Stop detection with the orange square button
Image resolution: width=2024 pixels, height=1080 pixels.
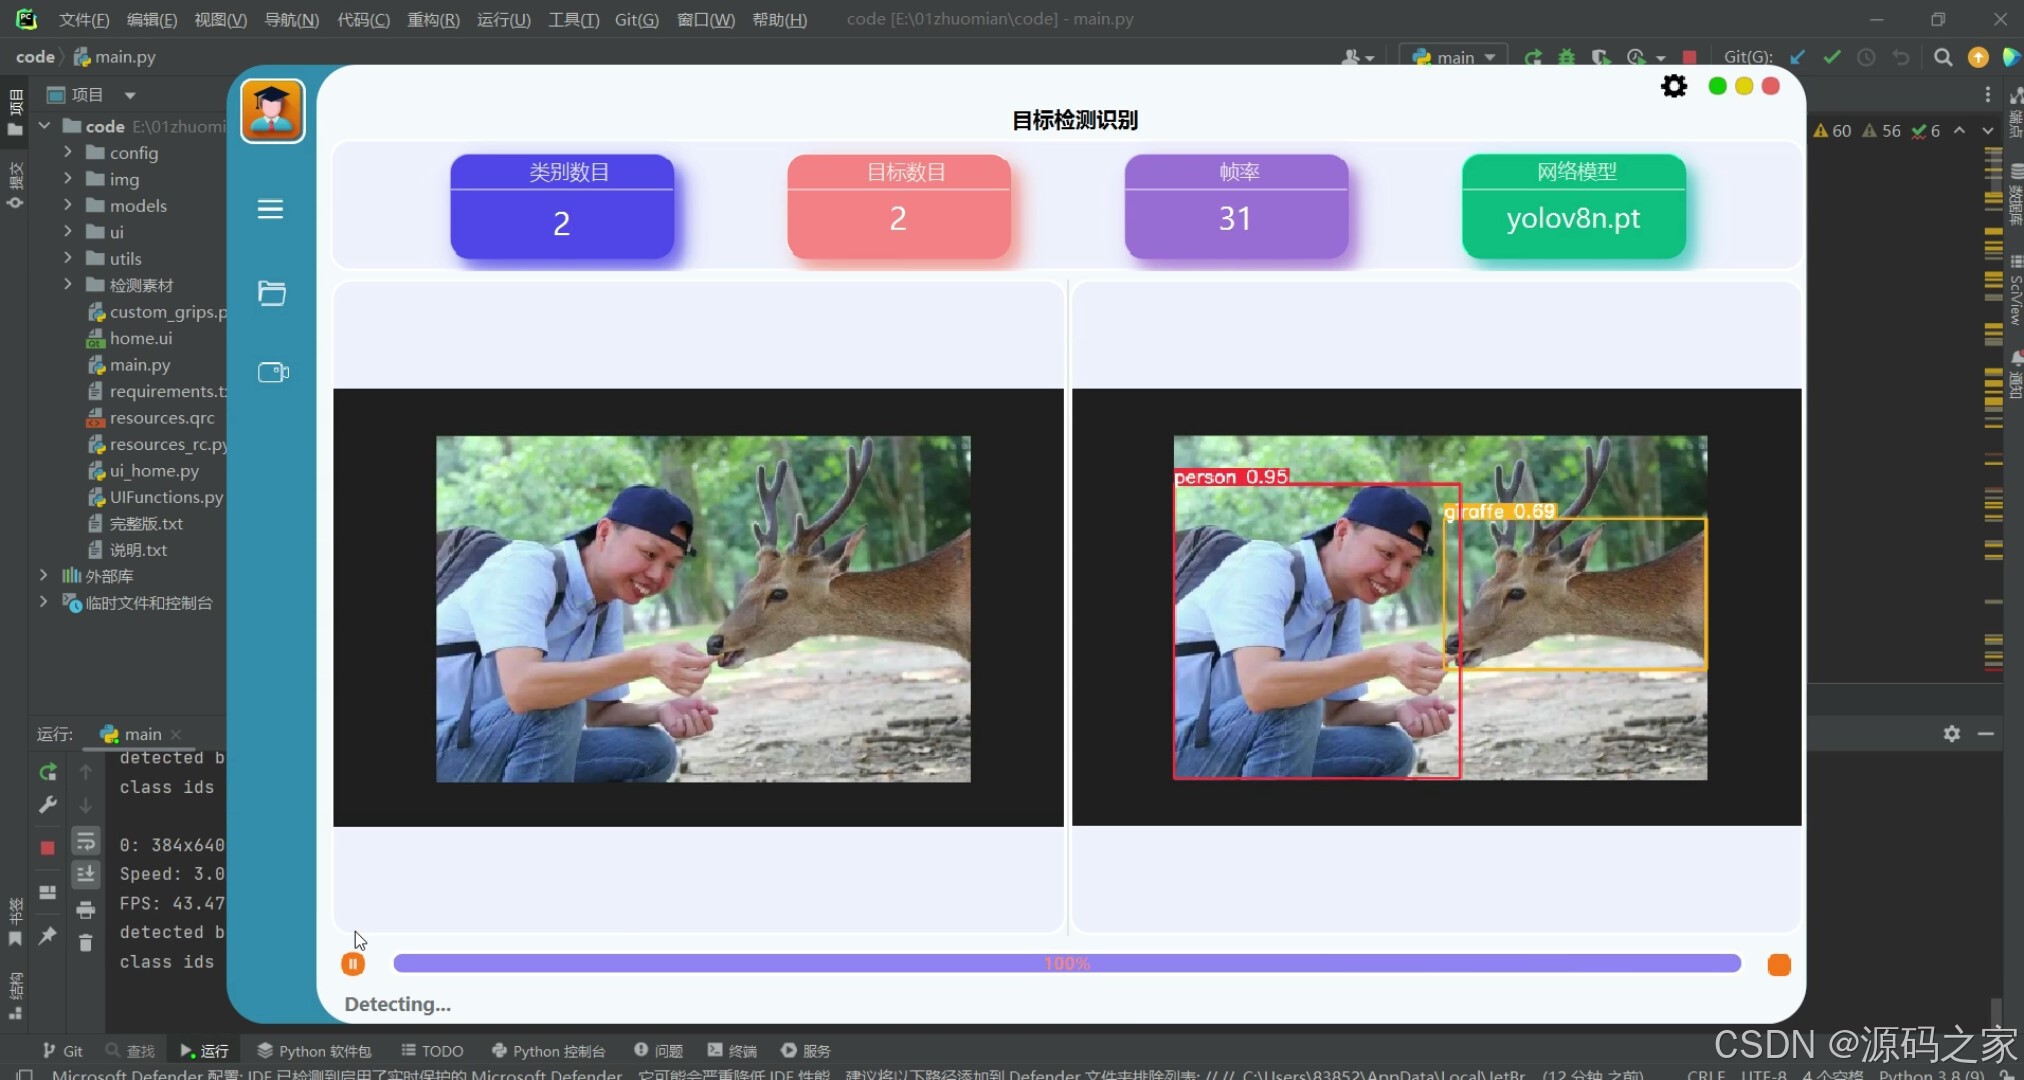click(x=1778, y=965)
